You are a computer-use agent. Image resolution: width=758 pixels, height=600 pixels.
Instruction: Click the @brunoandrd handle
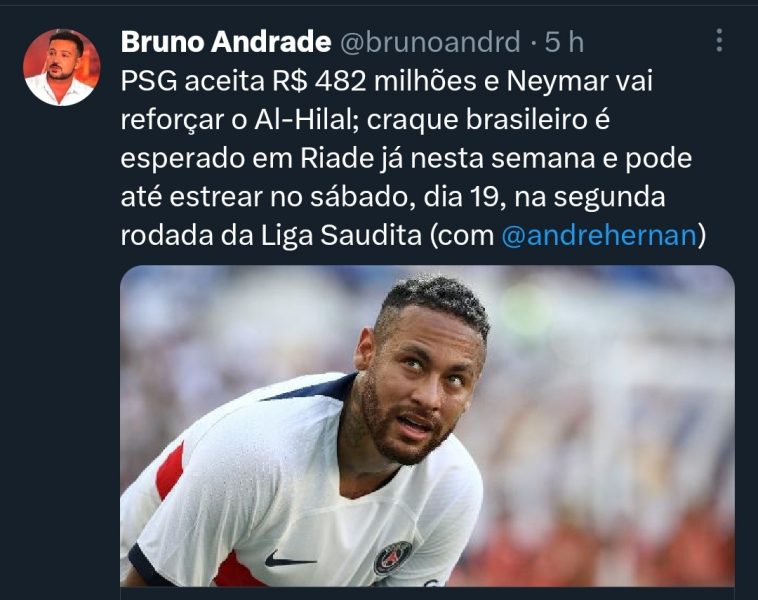click(x=431, y=42)
